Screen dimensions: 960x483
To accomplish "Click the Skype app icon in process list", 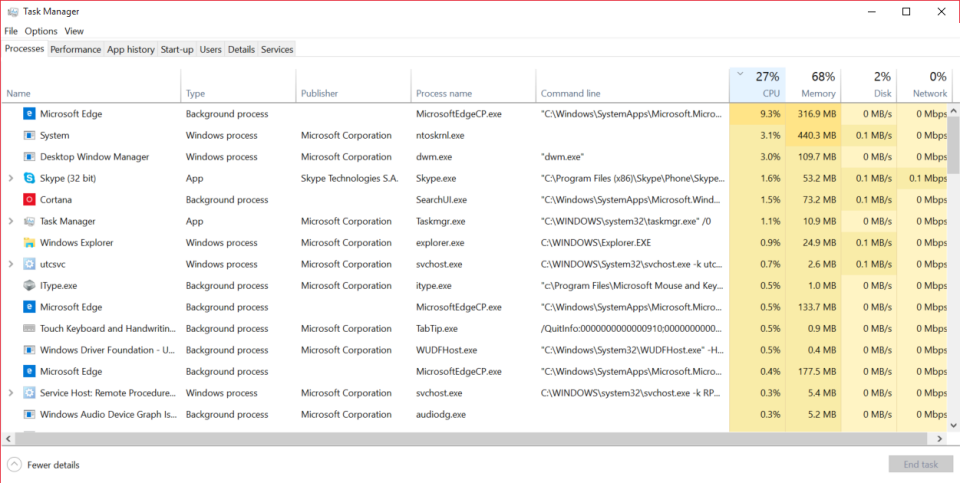I will pyautogui.click(x=29, y=178).
